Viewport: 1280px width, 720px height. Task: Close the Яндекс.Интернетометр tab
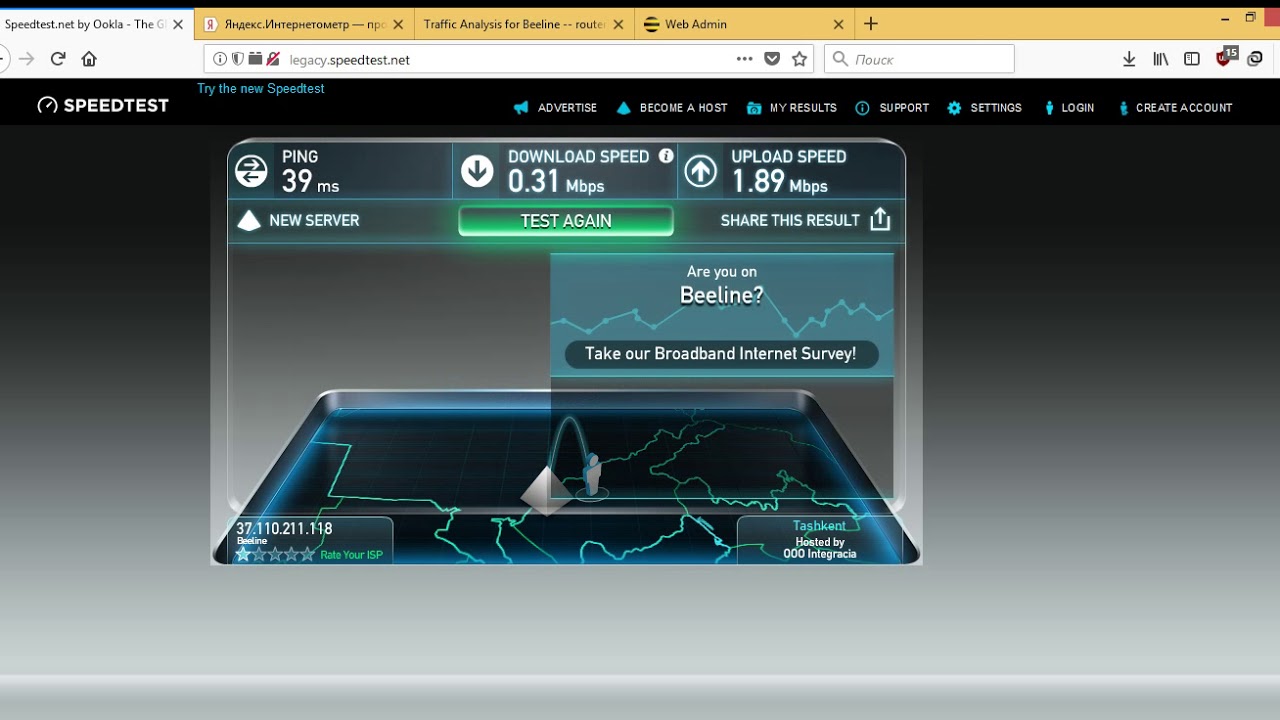pyautogui.click(x=398, y=24)
